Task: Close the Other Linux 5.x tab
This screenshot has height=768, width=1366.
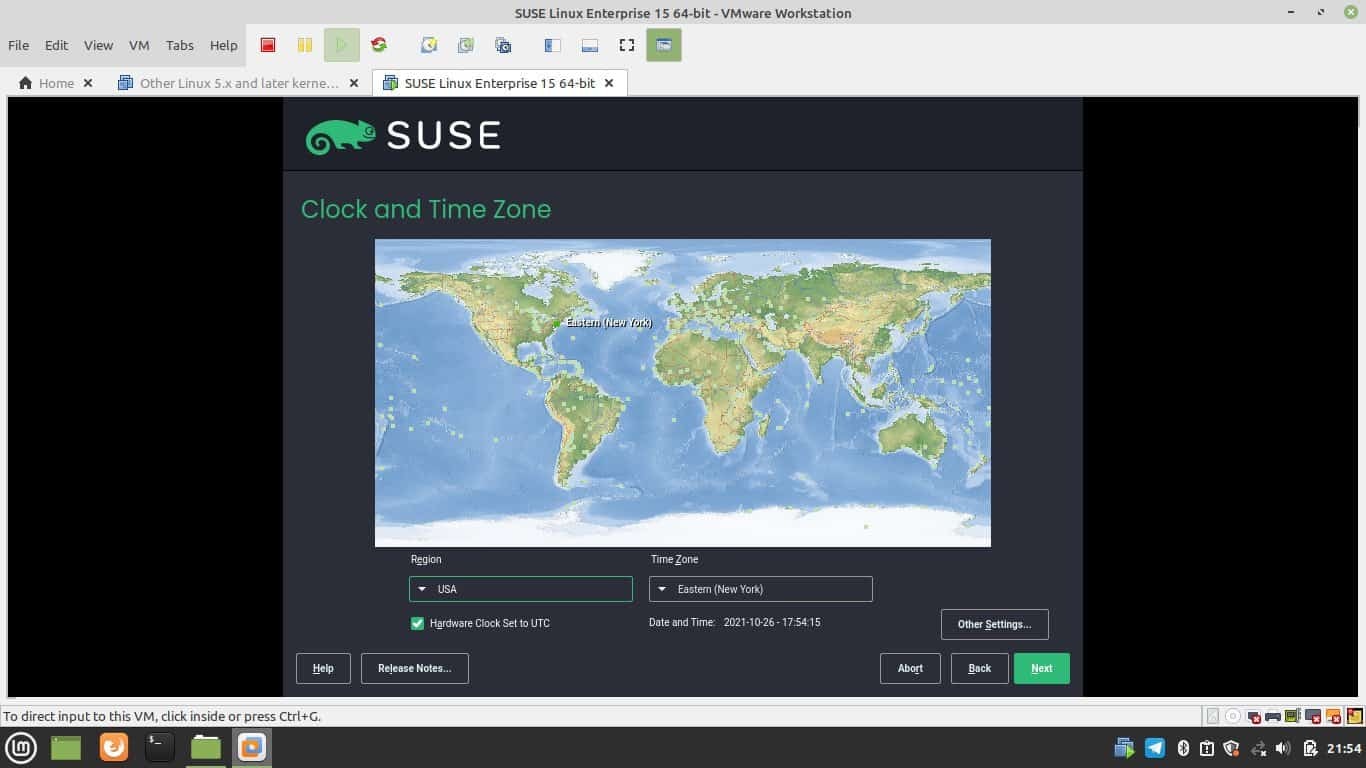Action: tap(353, 83)
